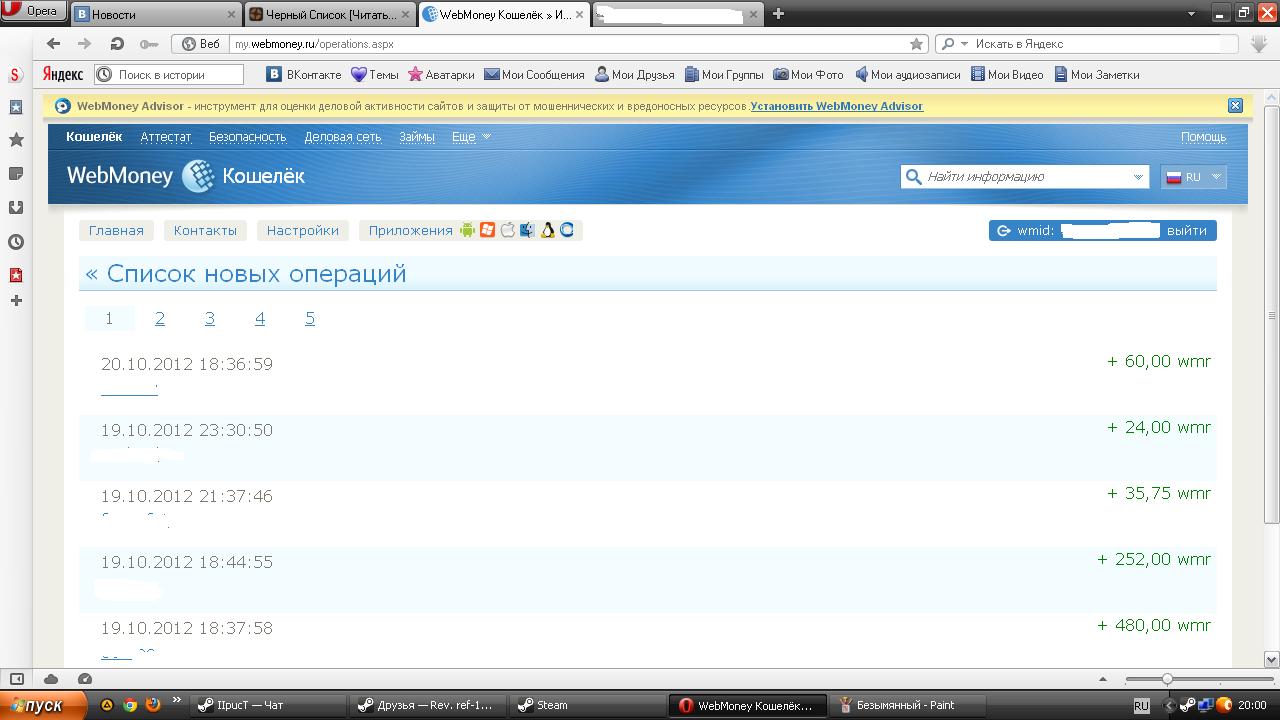
Task: Add a panel with the sidebar plus icon
Action: 16,300
